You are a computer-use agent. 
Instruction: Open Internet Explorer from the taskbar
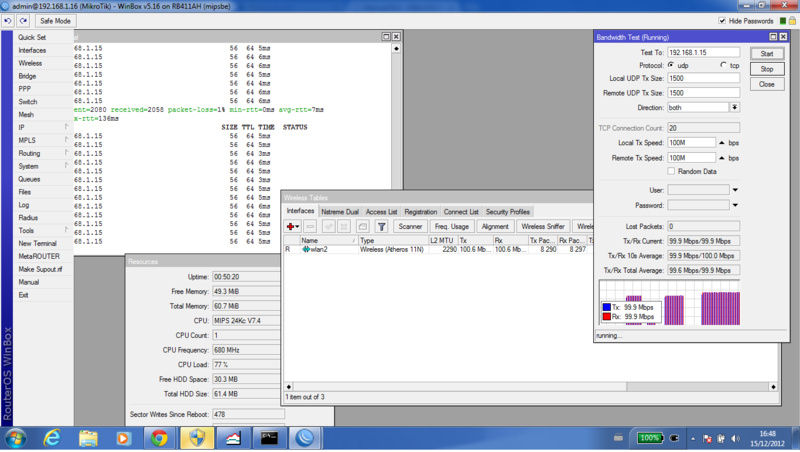coord(51,438)
